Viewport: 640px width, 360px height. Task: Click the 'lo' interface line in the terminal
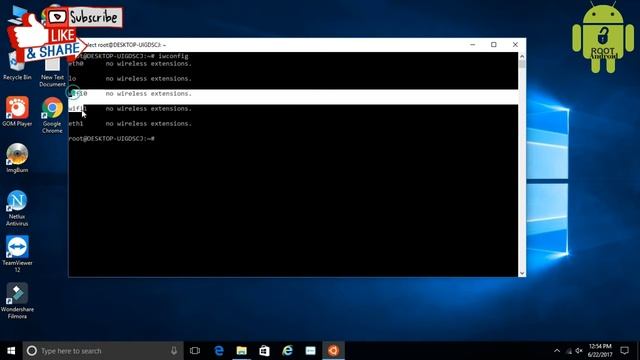tap(130, 78)
